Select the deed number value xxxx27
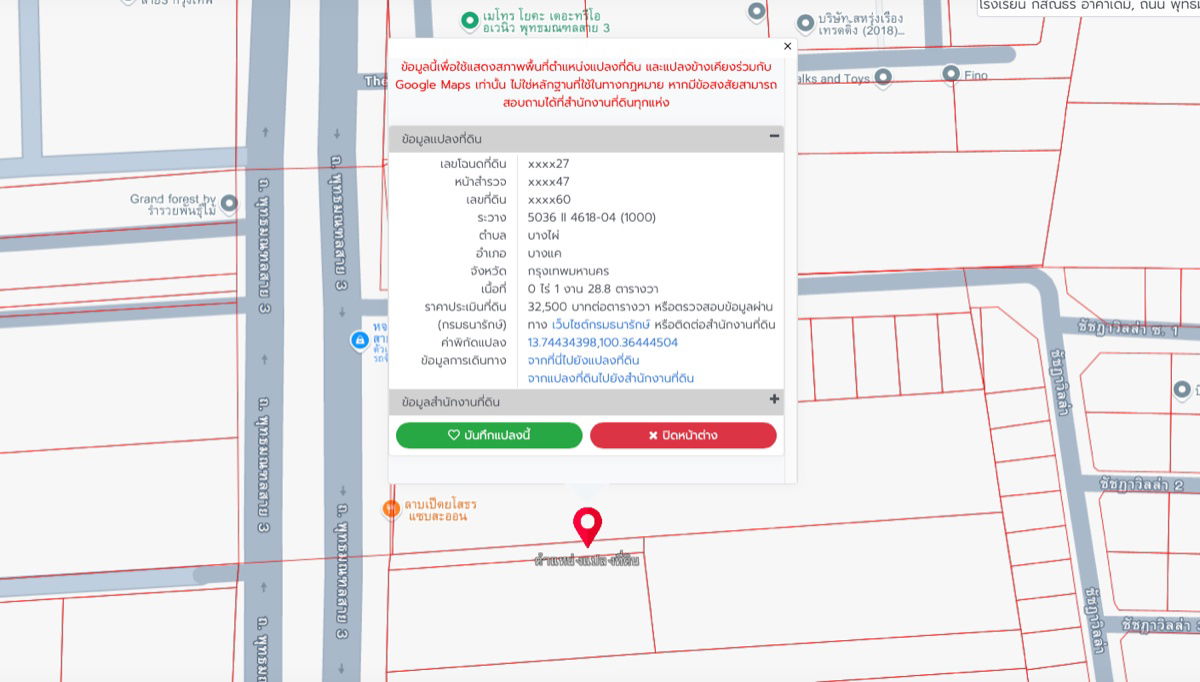This screenshot has width=1200, height=682. point(549,163)
